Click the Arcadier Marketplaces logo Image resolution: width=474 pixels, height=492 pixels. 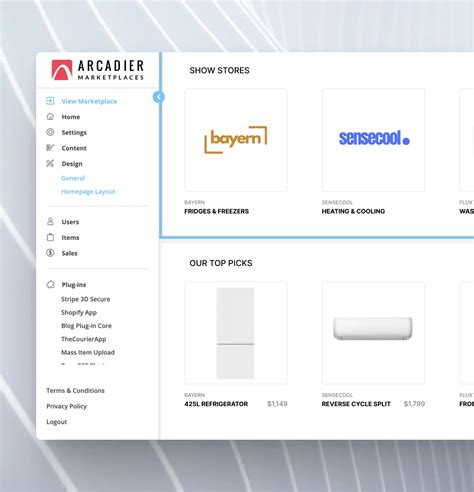tap(98, 70)
